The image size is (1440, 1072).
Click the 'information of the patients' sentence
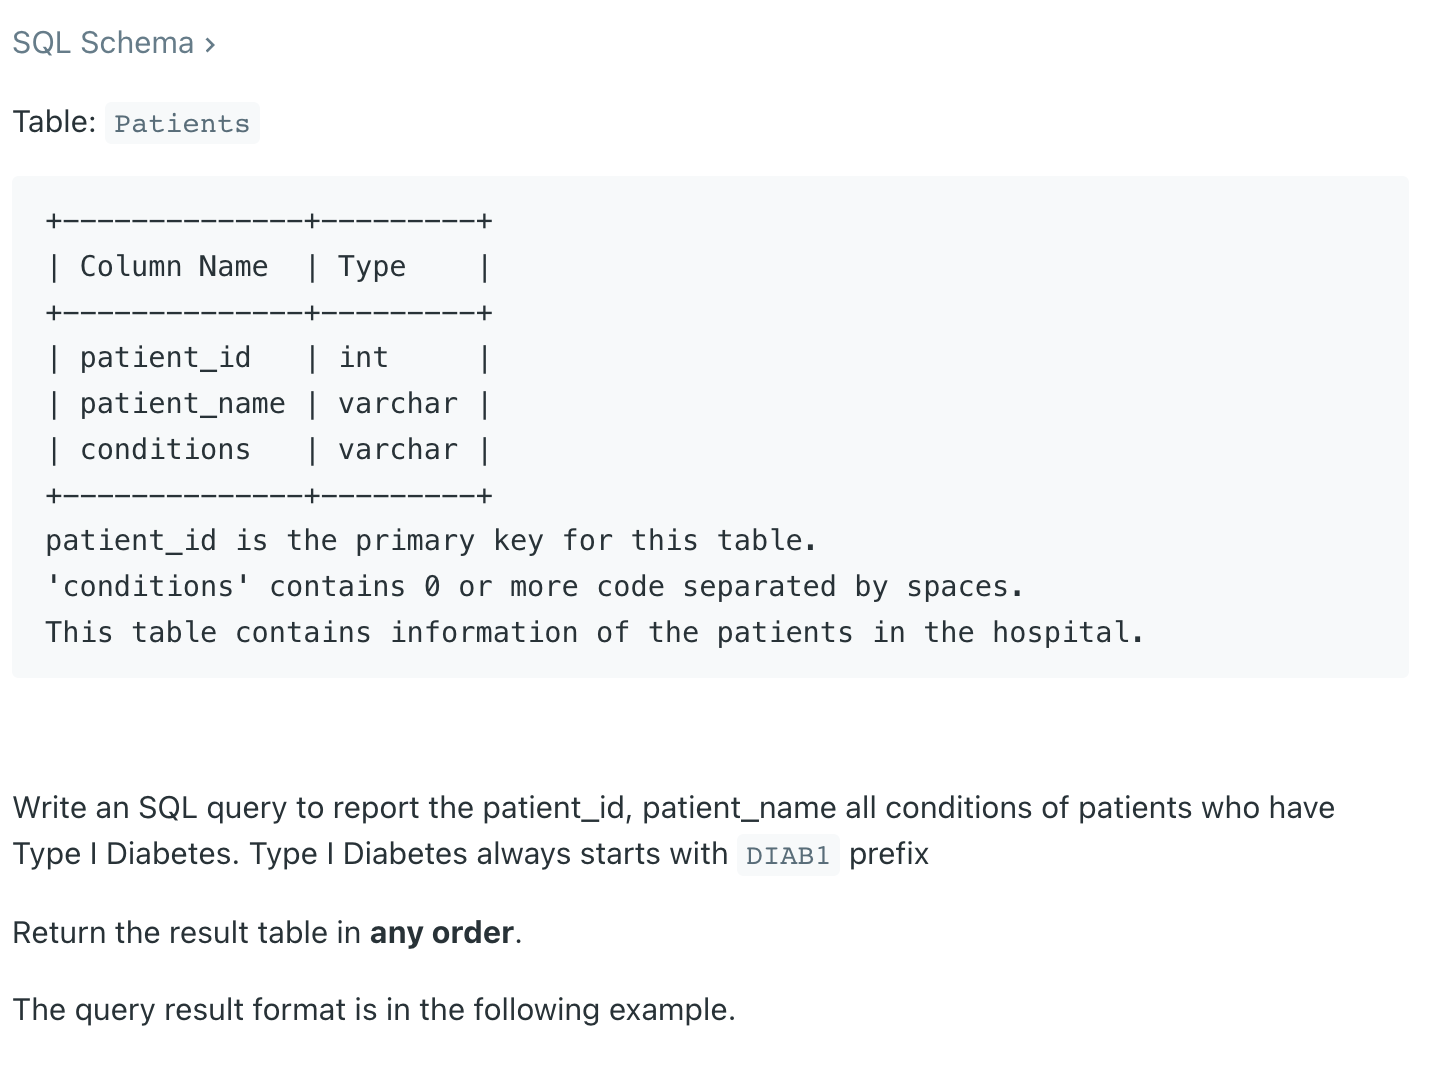click(594, 633)
